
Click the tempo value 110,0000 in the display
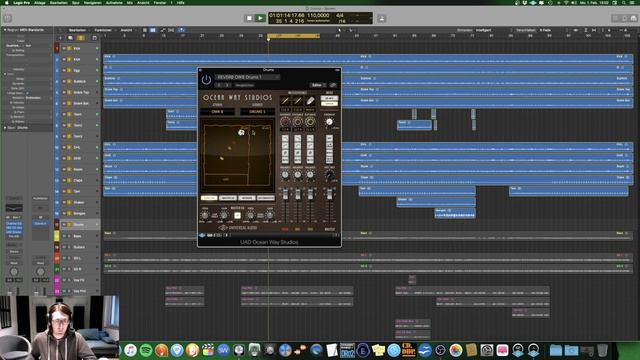pyautogui.click(x=318, y=15)
